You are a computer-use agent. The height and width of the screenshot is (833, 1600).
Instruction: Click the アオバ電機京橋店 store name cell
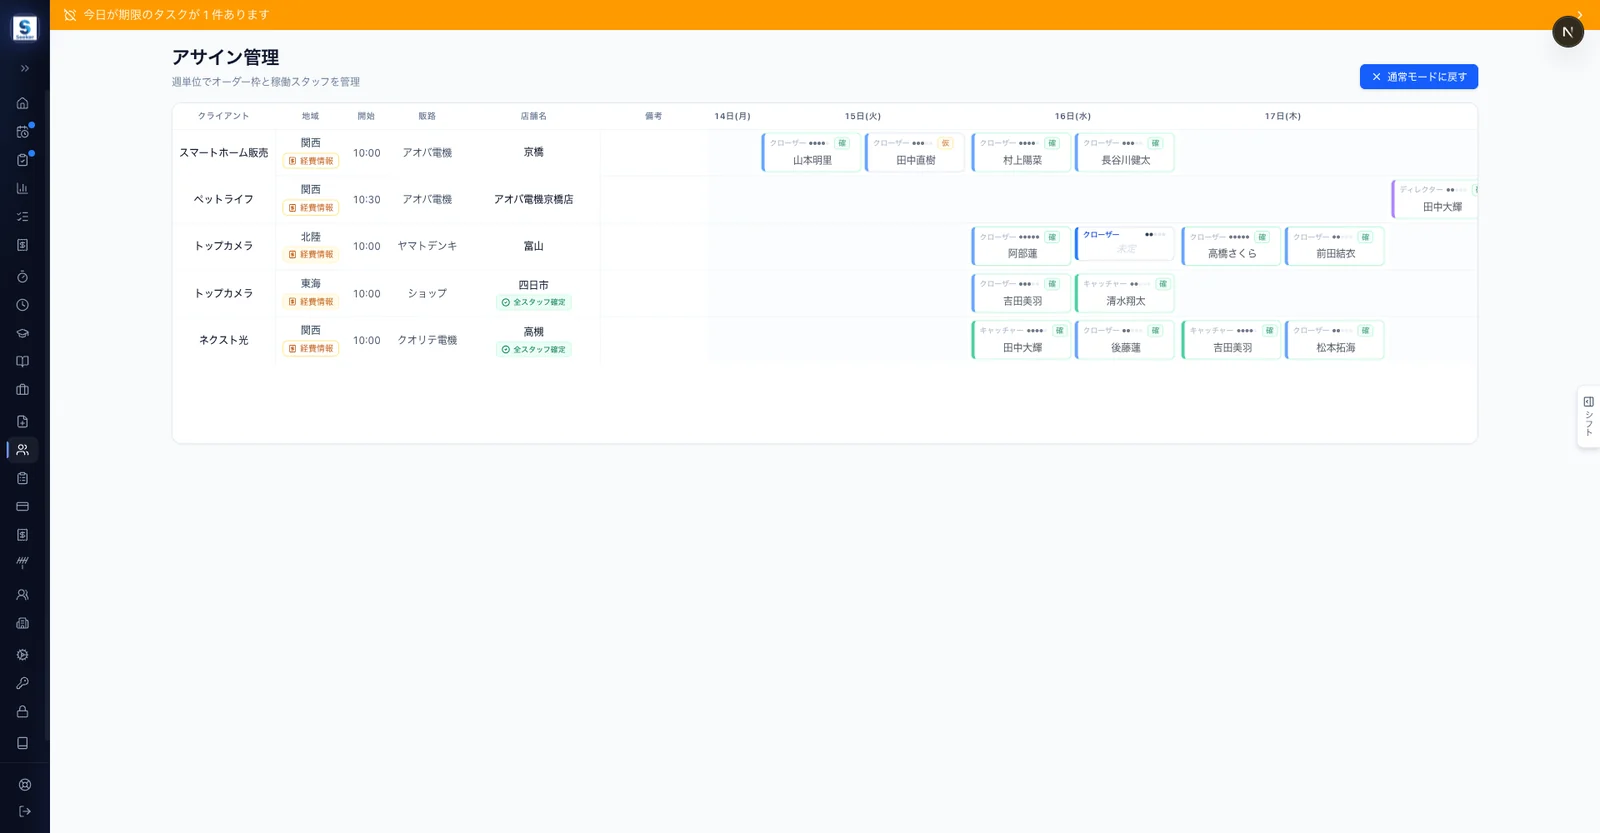534,199
